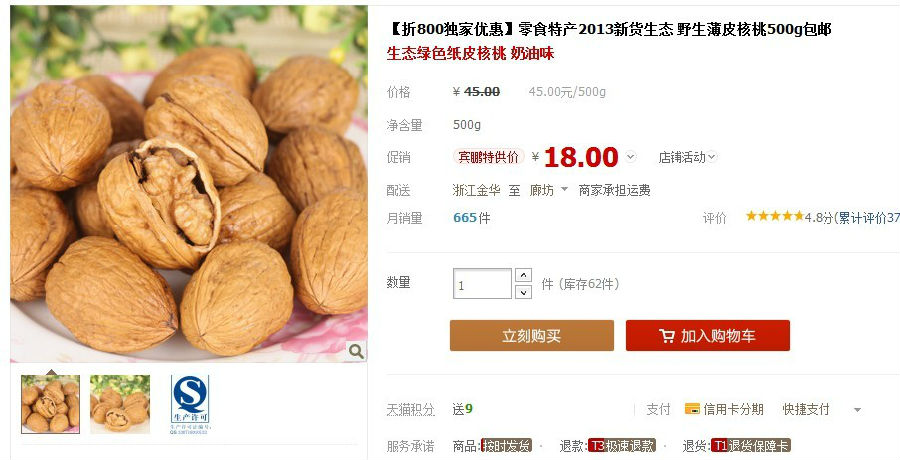Expand the 18.00 promotion price dropdown arrow
900x460 pixels.
[631, 156]
